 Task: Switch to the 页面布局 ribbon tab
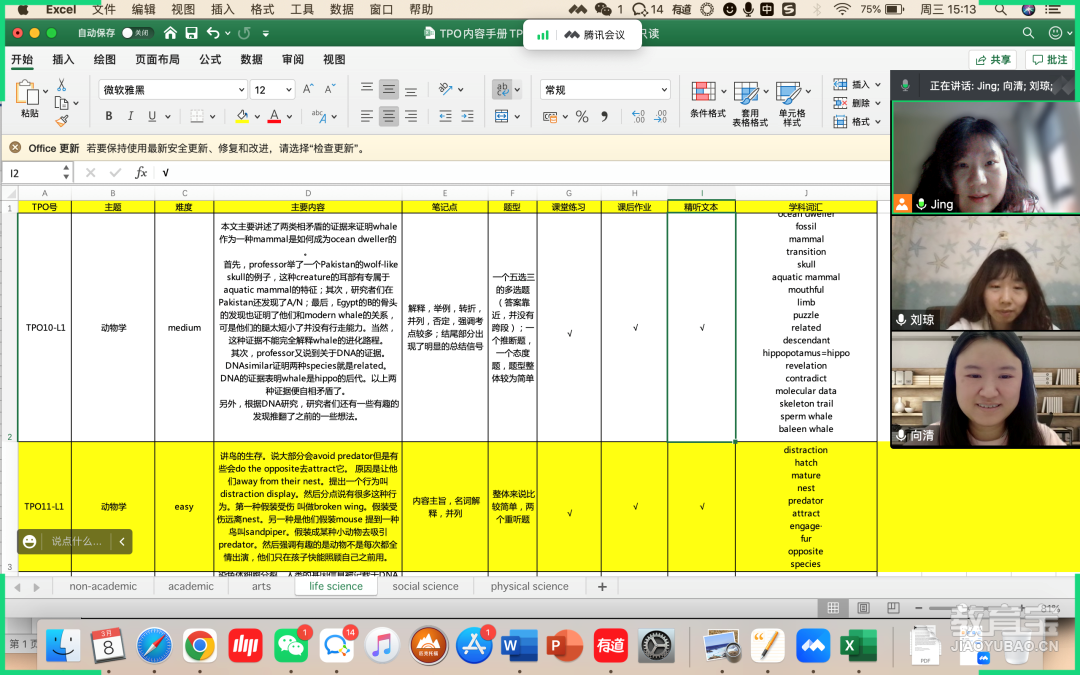[157, 59]
